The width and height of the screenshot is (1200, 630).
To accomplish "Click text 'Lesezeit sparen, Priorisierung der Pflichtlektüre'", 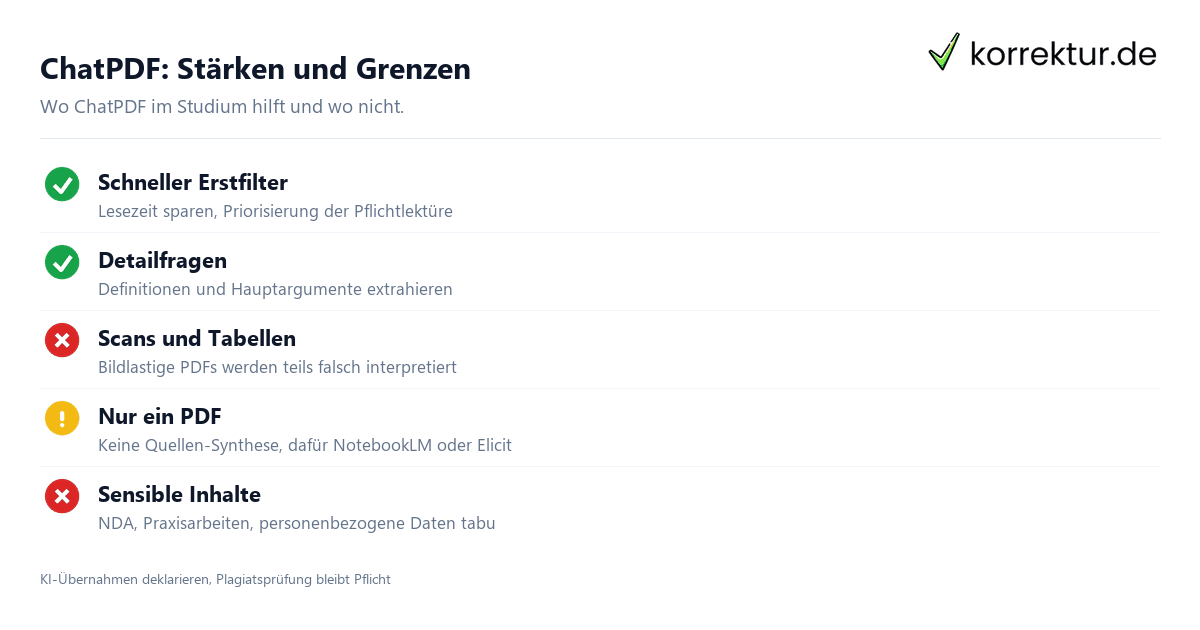I will (x=275, y=211).
